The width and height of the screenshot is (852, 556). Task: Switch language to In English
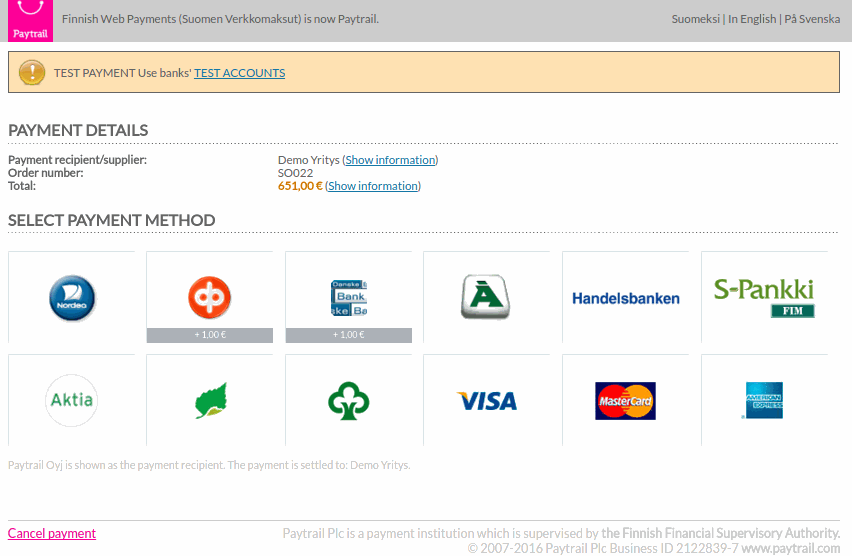pyautogui.click(x=752, y=19)
